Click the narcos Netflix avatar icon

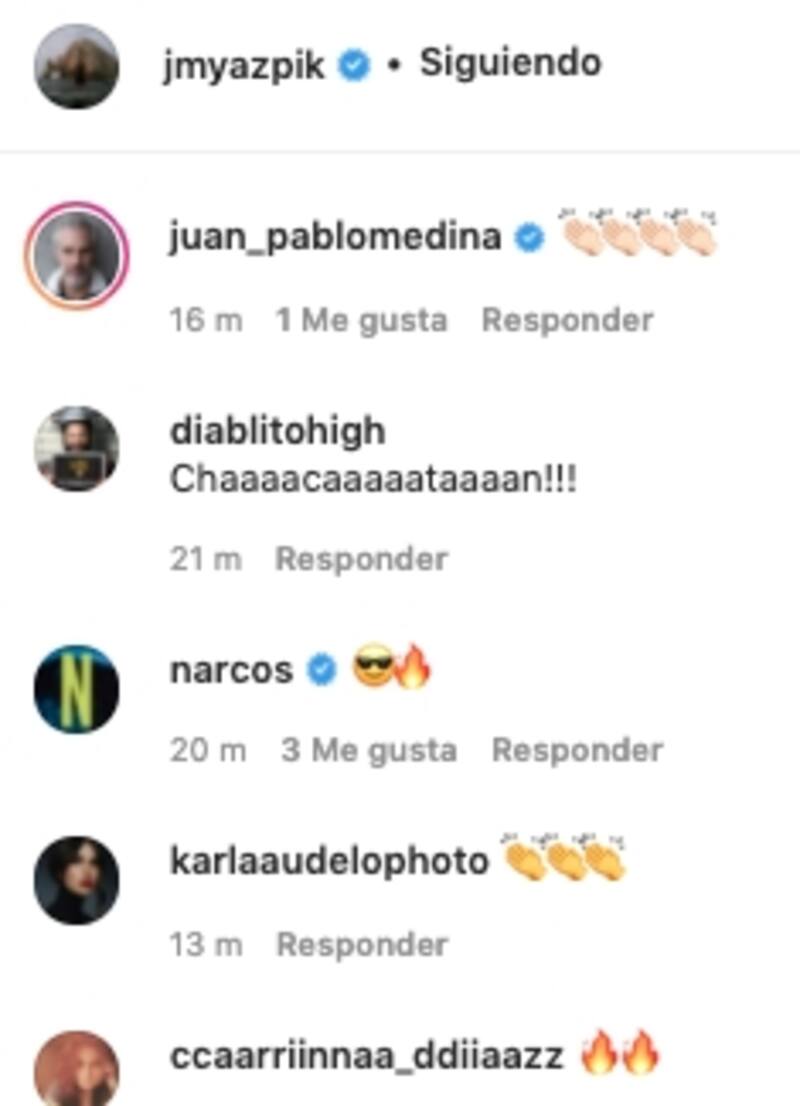pos(76,688)
